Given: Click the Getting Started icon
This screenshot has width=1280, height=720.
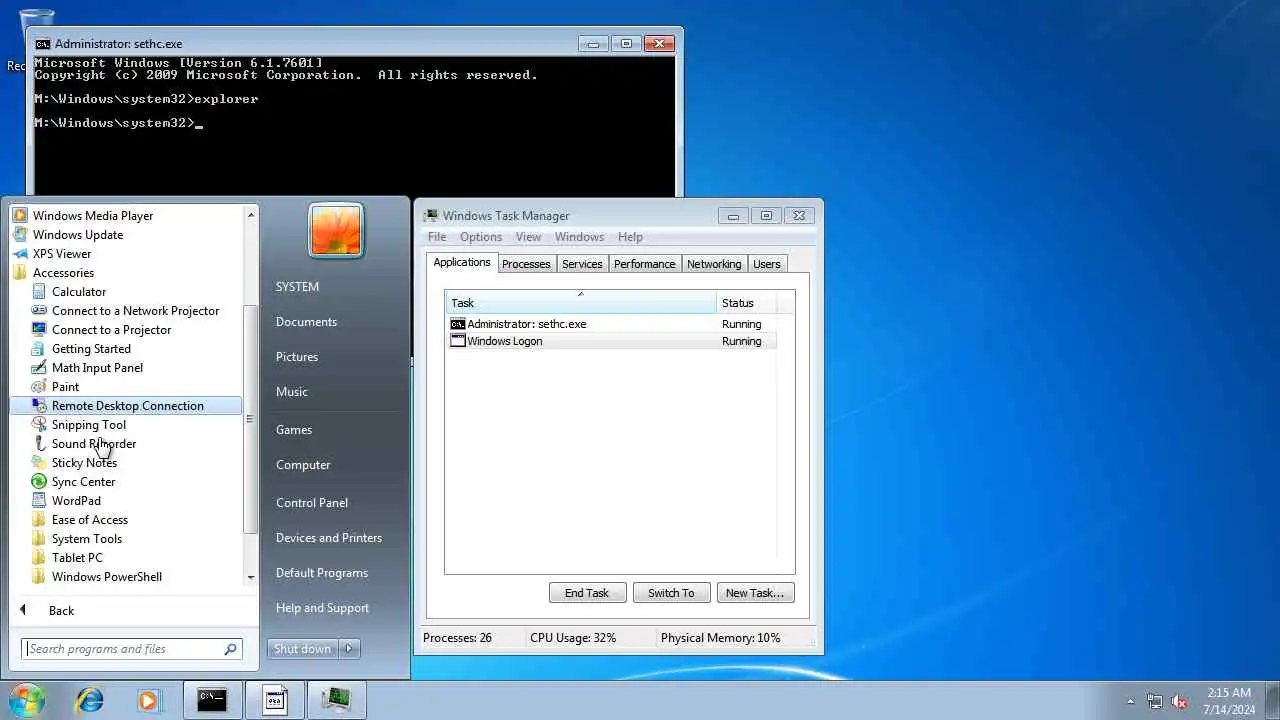Looking at the screenshot, I should point(39,348).
